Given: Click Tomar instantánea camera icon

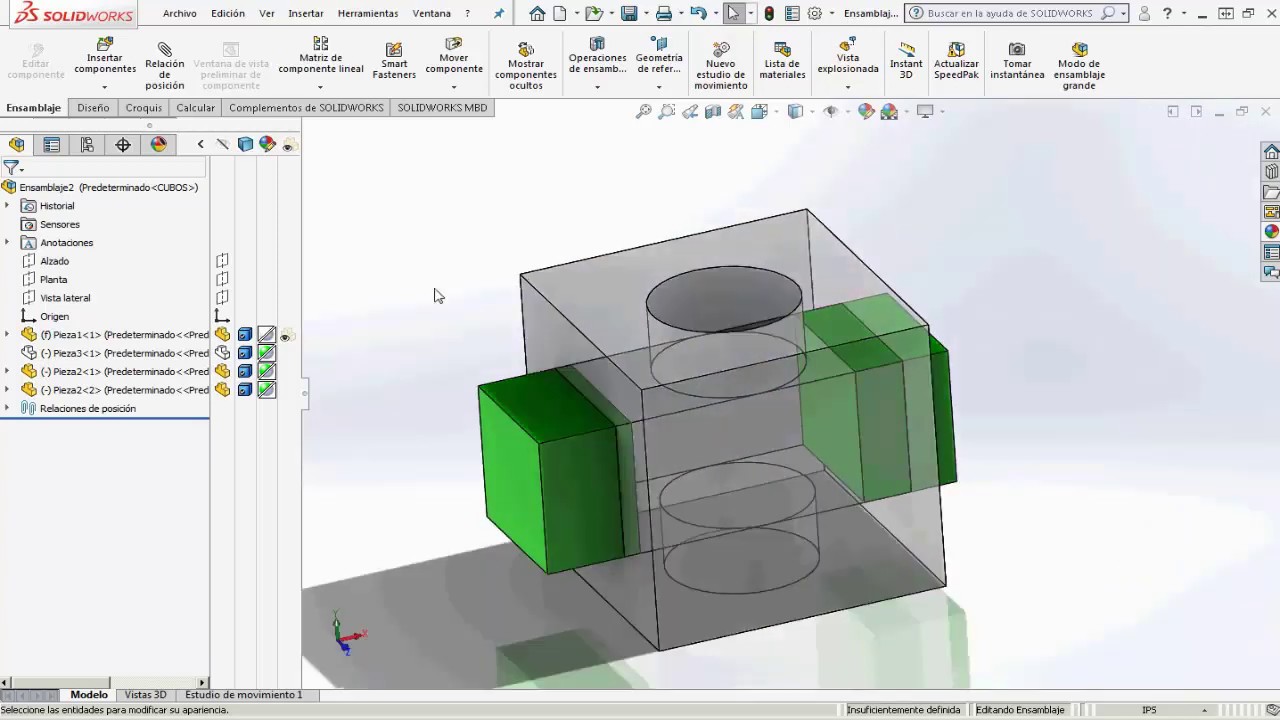Looking at the screenshot, I should [1017, 60].
